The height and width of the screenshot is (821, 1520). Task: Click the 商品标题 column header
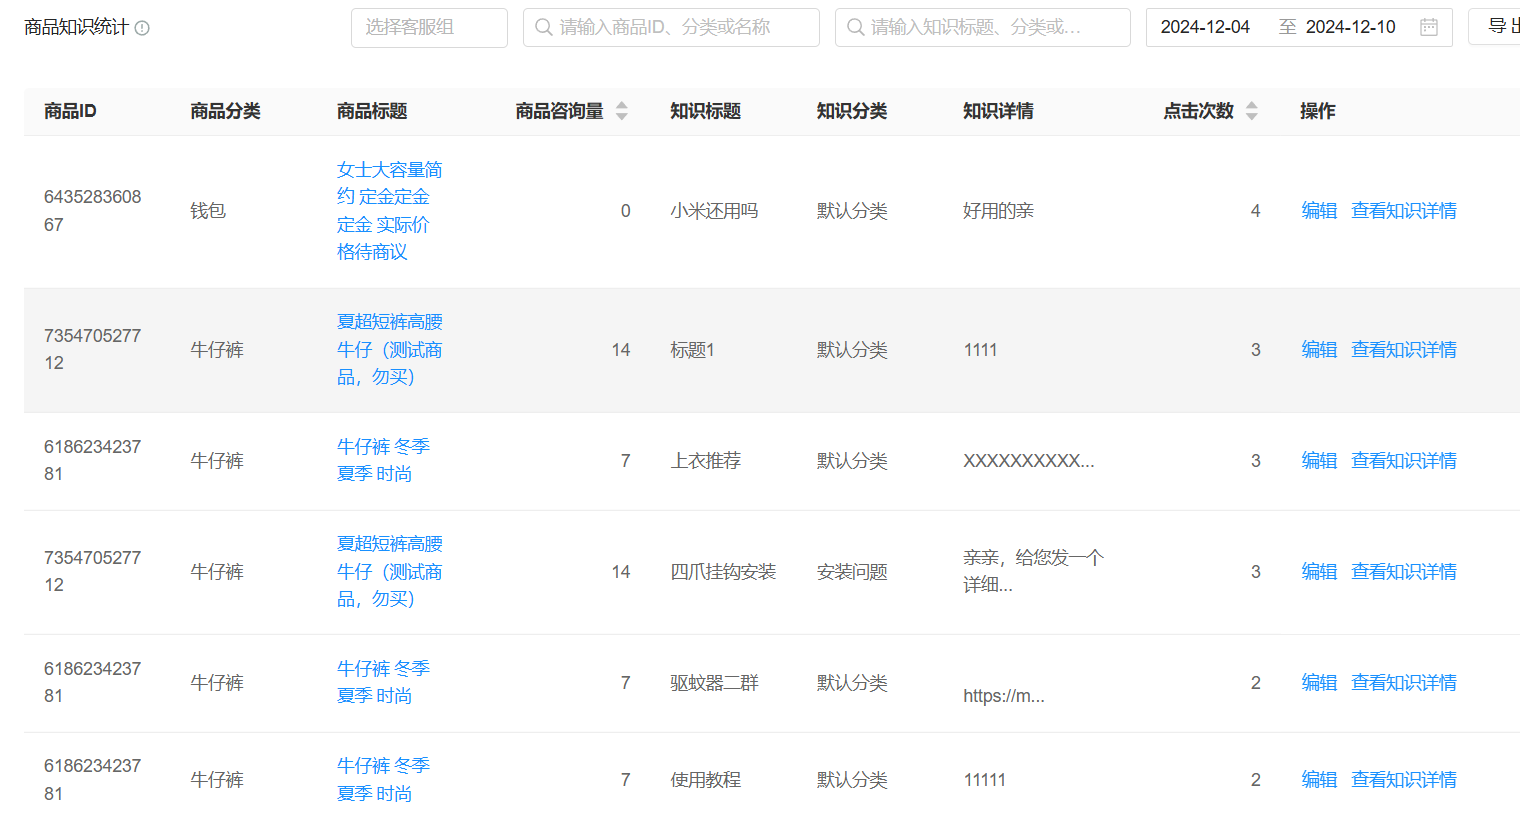[372, 111]
